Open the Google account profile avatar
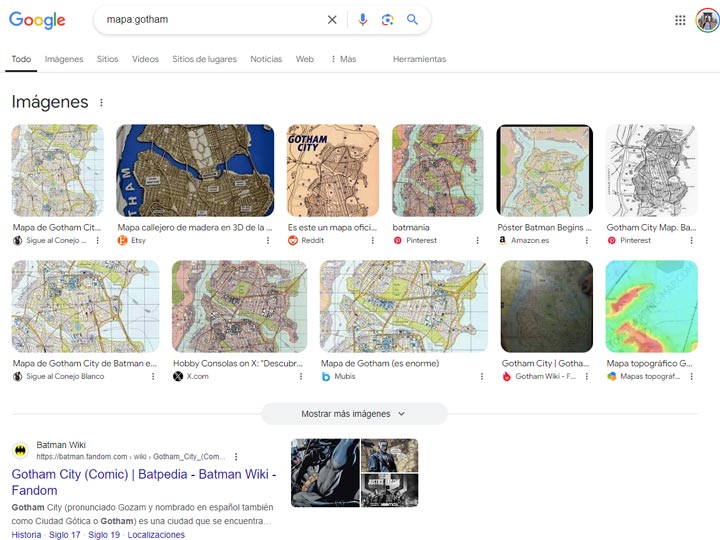720x540 pixels. tap(707, 20)
